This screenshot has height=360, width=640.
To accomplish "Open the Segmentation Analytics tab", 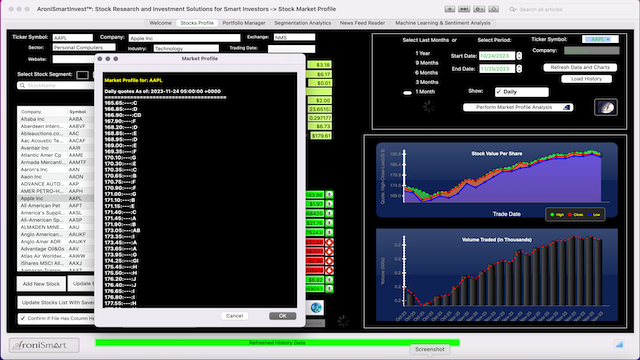I will coord(302,23).
